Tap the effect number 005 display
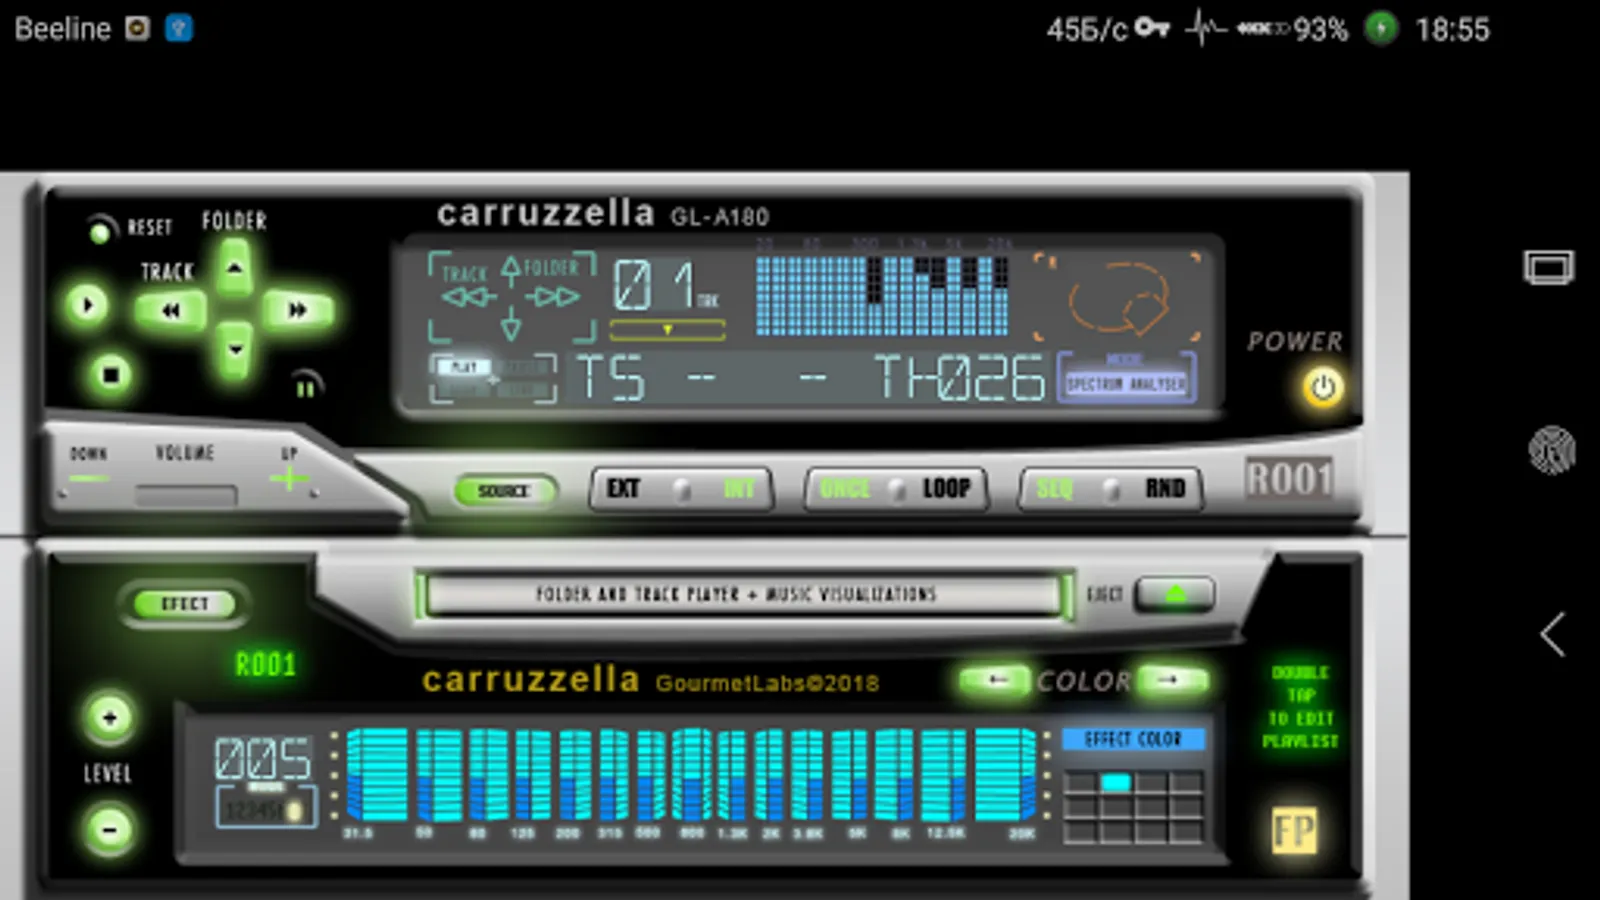 (x=262, y=760)
